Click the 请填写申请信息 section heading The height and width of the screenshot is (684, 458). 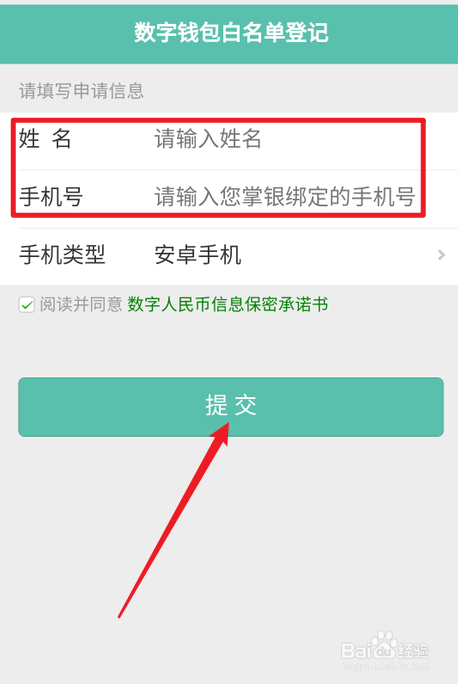point(81,91)
